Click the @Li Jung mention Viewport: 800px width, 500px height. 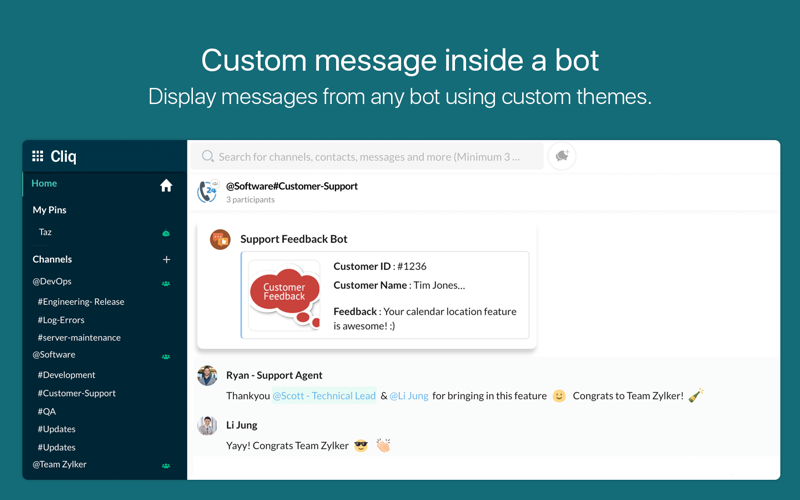[409, 396]
